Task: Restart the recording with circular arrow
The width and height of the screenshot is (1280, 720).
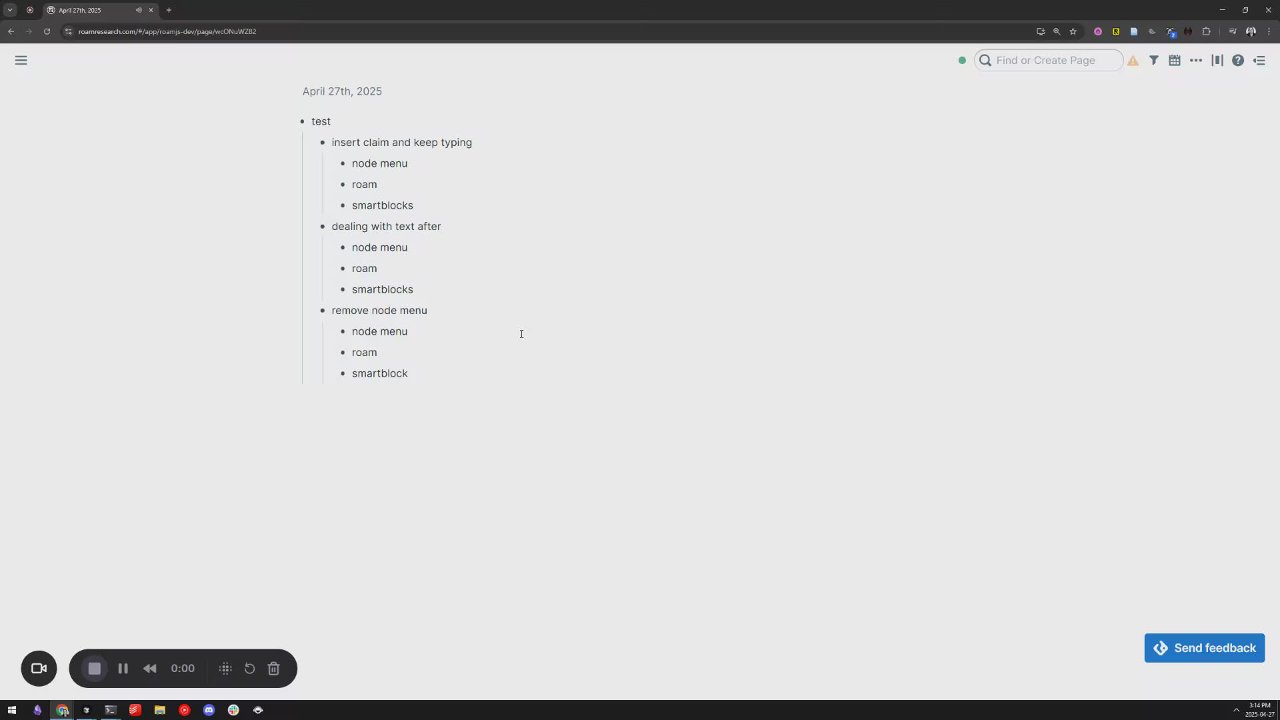Action: [250, 668]
